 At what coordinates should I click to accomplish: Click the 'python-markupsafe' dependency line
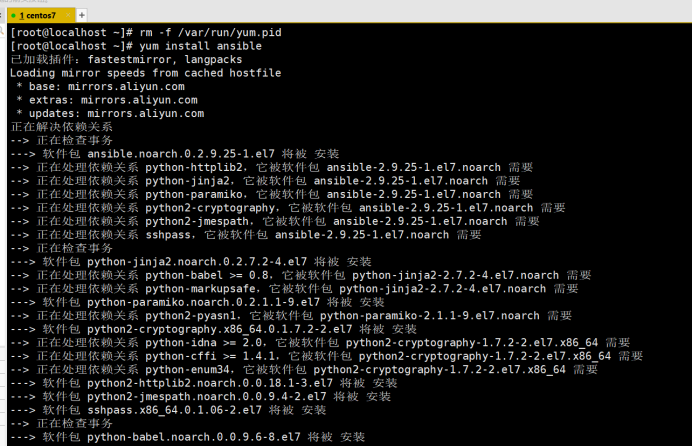point(294,289)
